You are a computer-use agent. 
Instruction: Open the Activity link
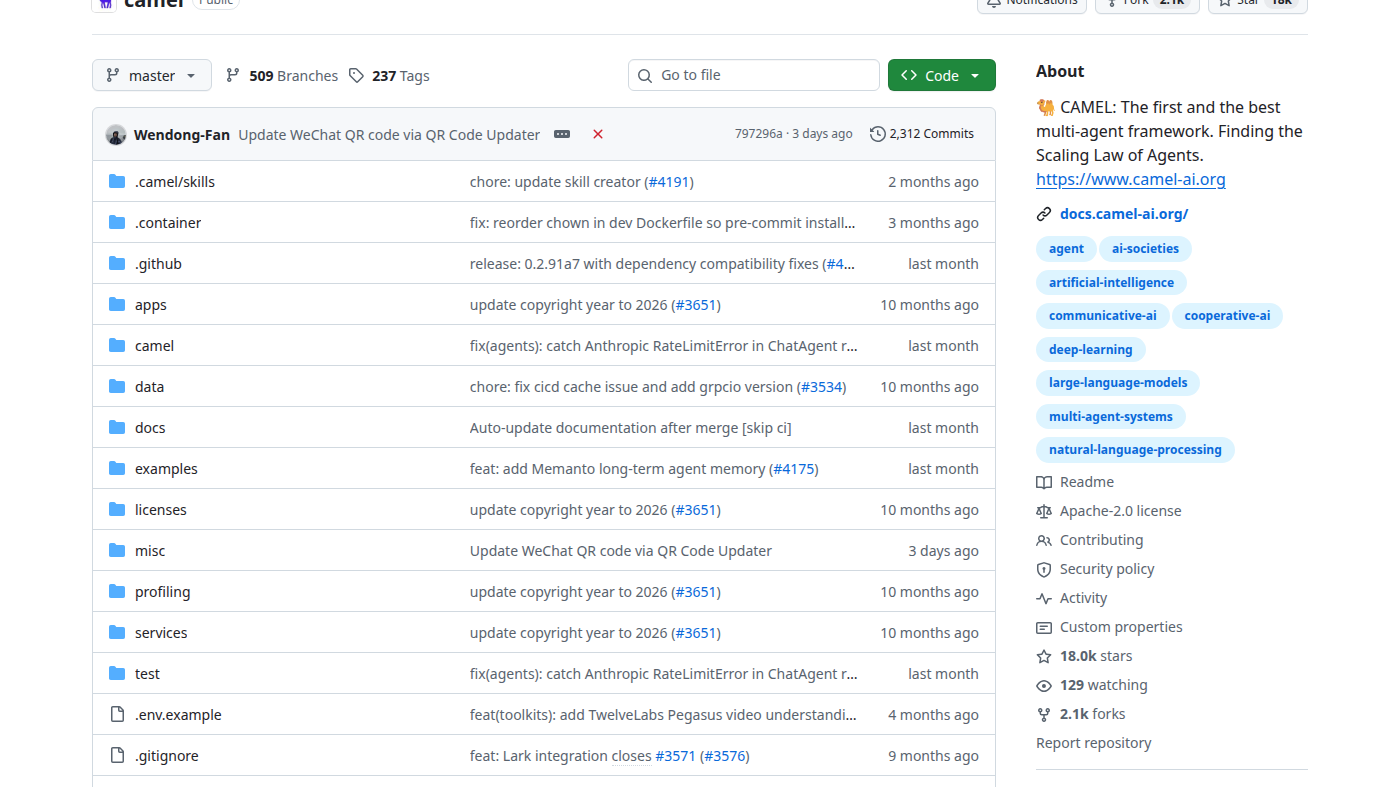1072,598
